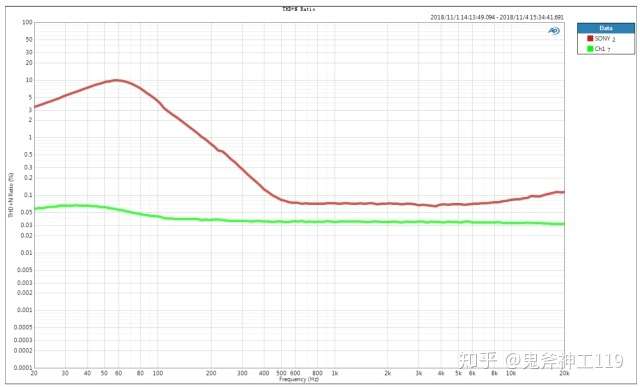640x387 pixels.
Task: Click the "100" frequency axis tick label
Action: (158, 373)
